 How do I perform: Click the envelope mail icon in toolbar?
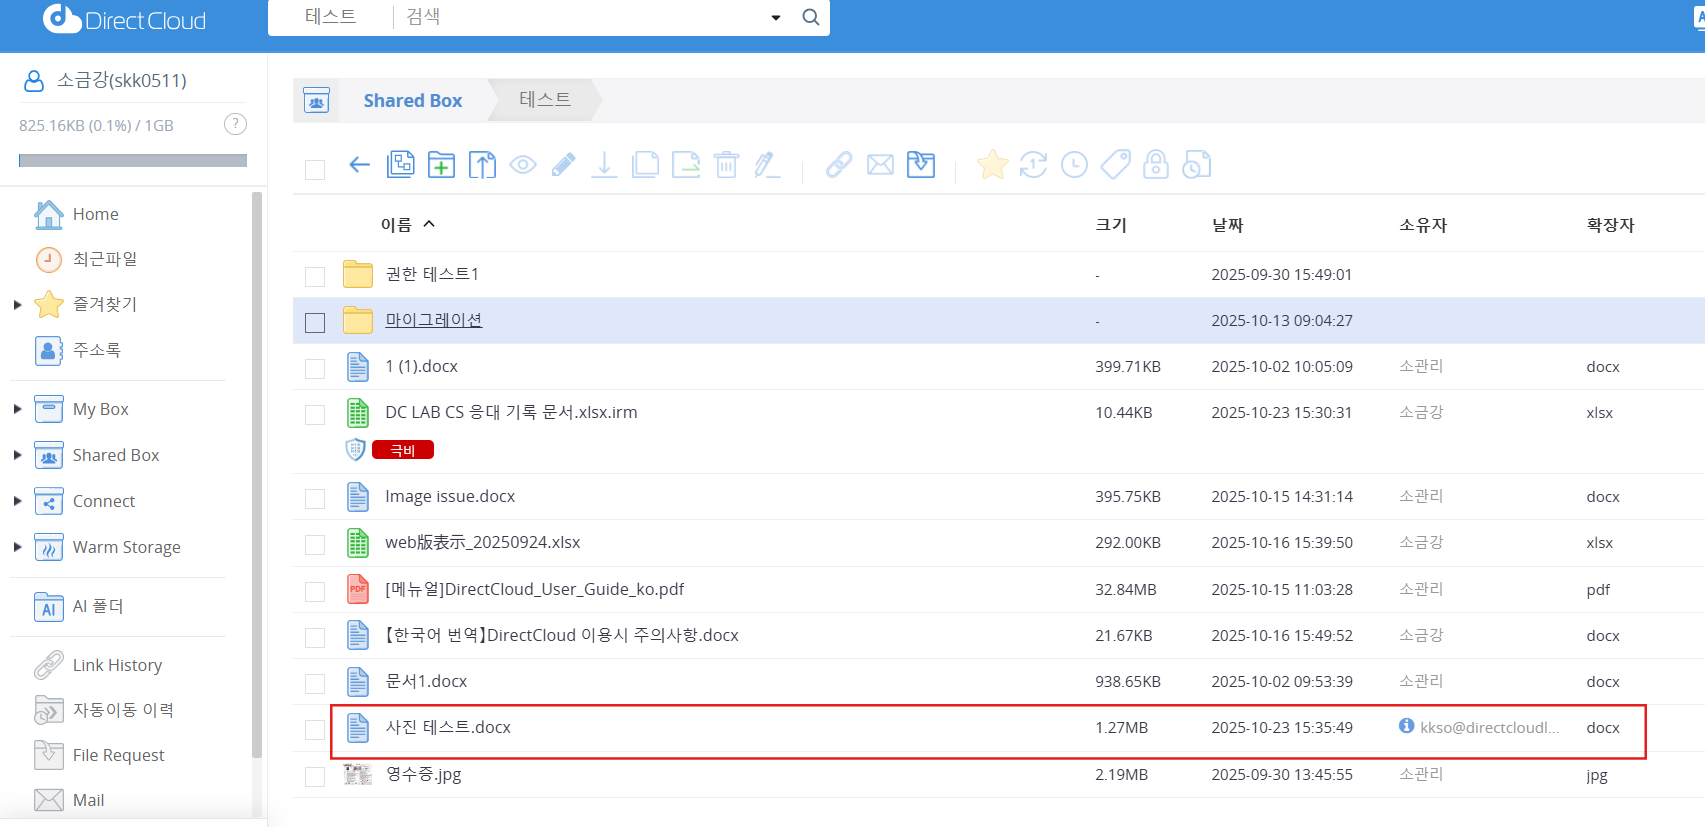tap(880, 165)
